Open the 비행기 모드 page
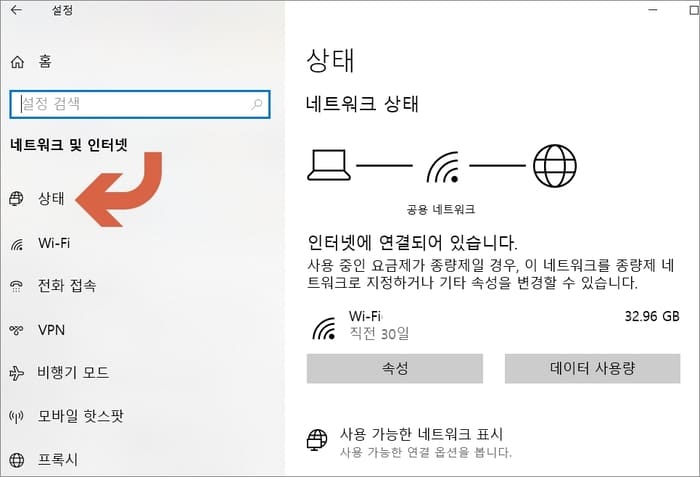The image size is (700, 477). pyautogui.click(x=73, y=372)
